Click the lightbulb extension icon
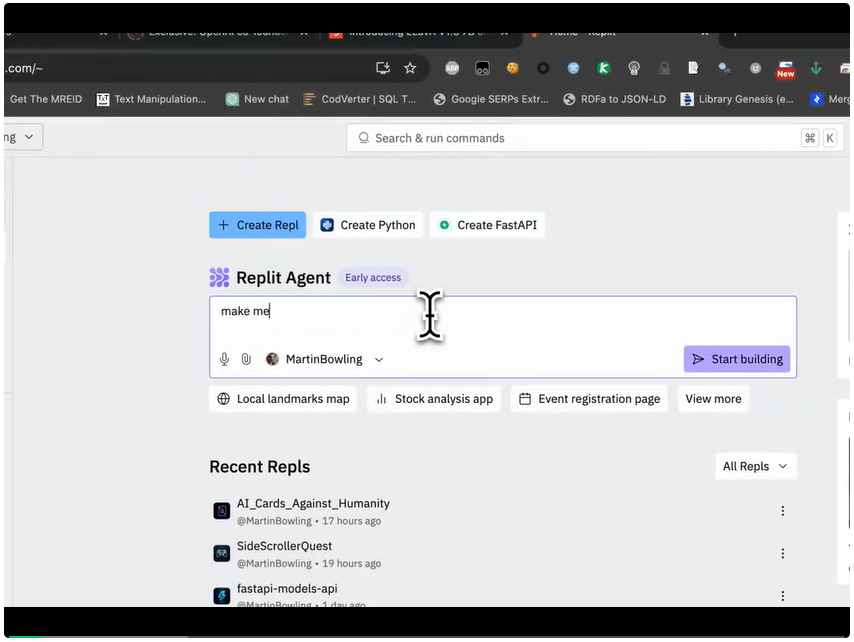Image resolution: width=854 pixels, height=642 pixels. pos(634,68)
